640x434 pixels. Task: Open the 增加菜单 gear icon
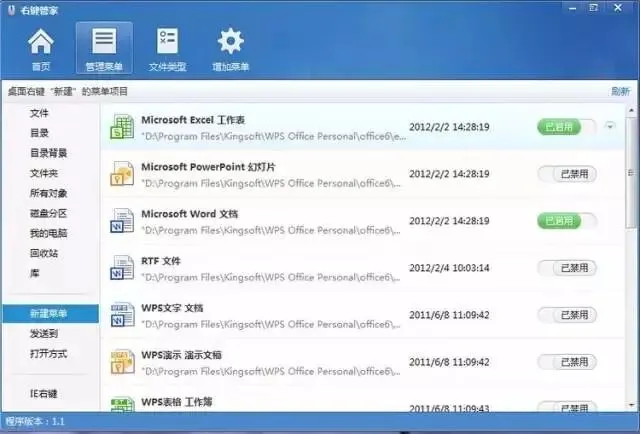pyautogui.click(x=231, y=49)
